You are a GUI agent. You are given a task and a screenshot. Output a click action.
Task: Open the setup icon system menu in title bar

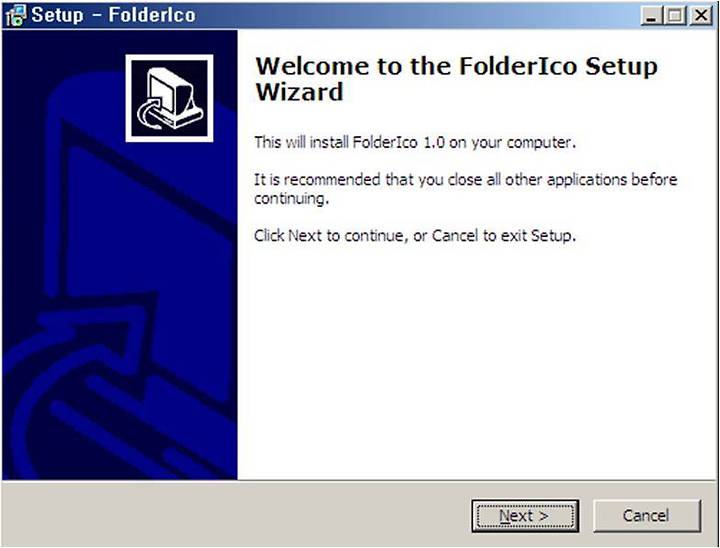click(x=15, y=15)
